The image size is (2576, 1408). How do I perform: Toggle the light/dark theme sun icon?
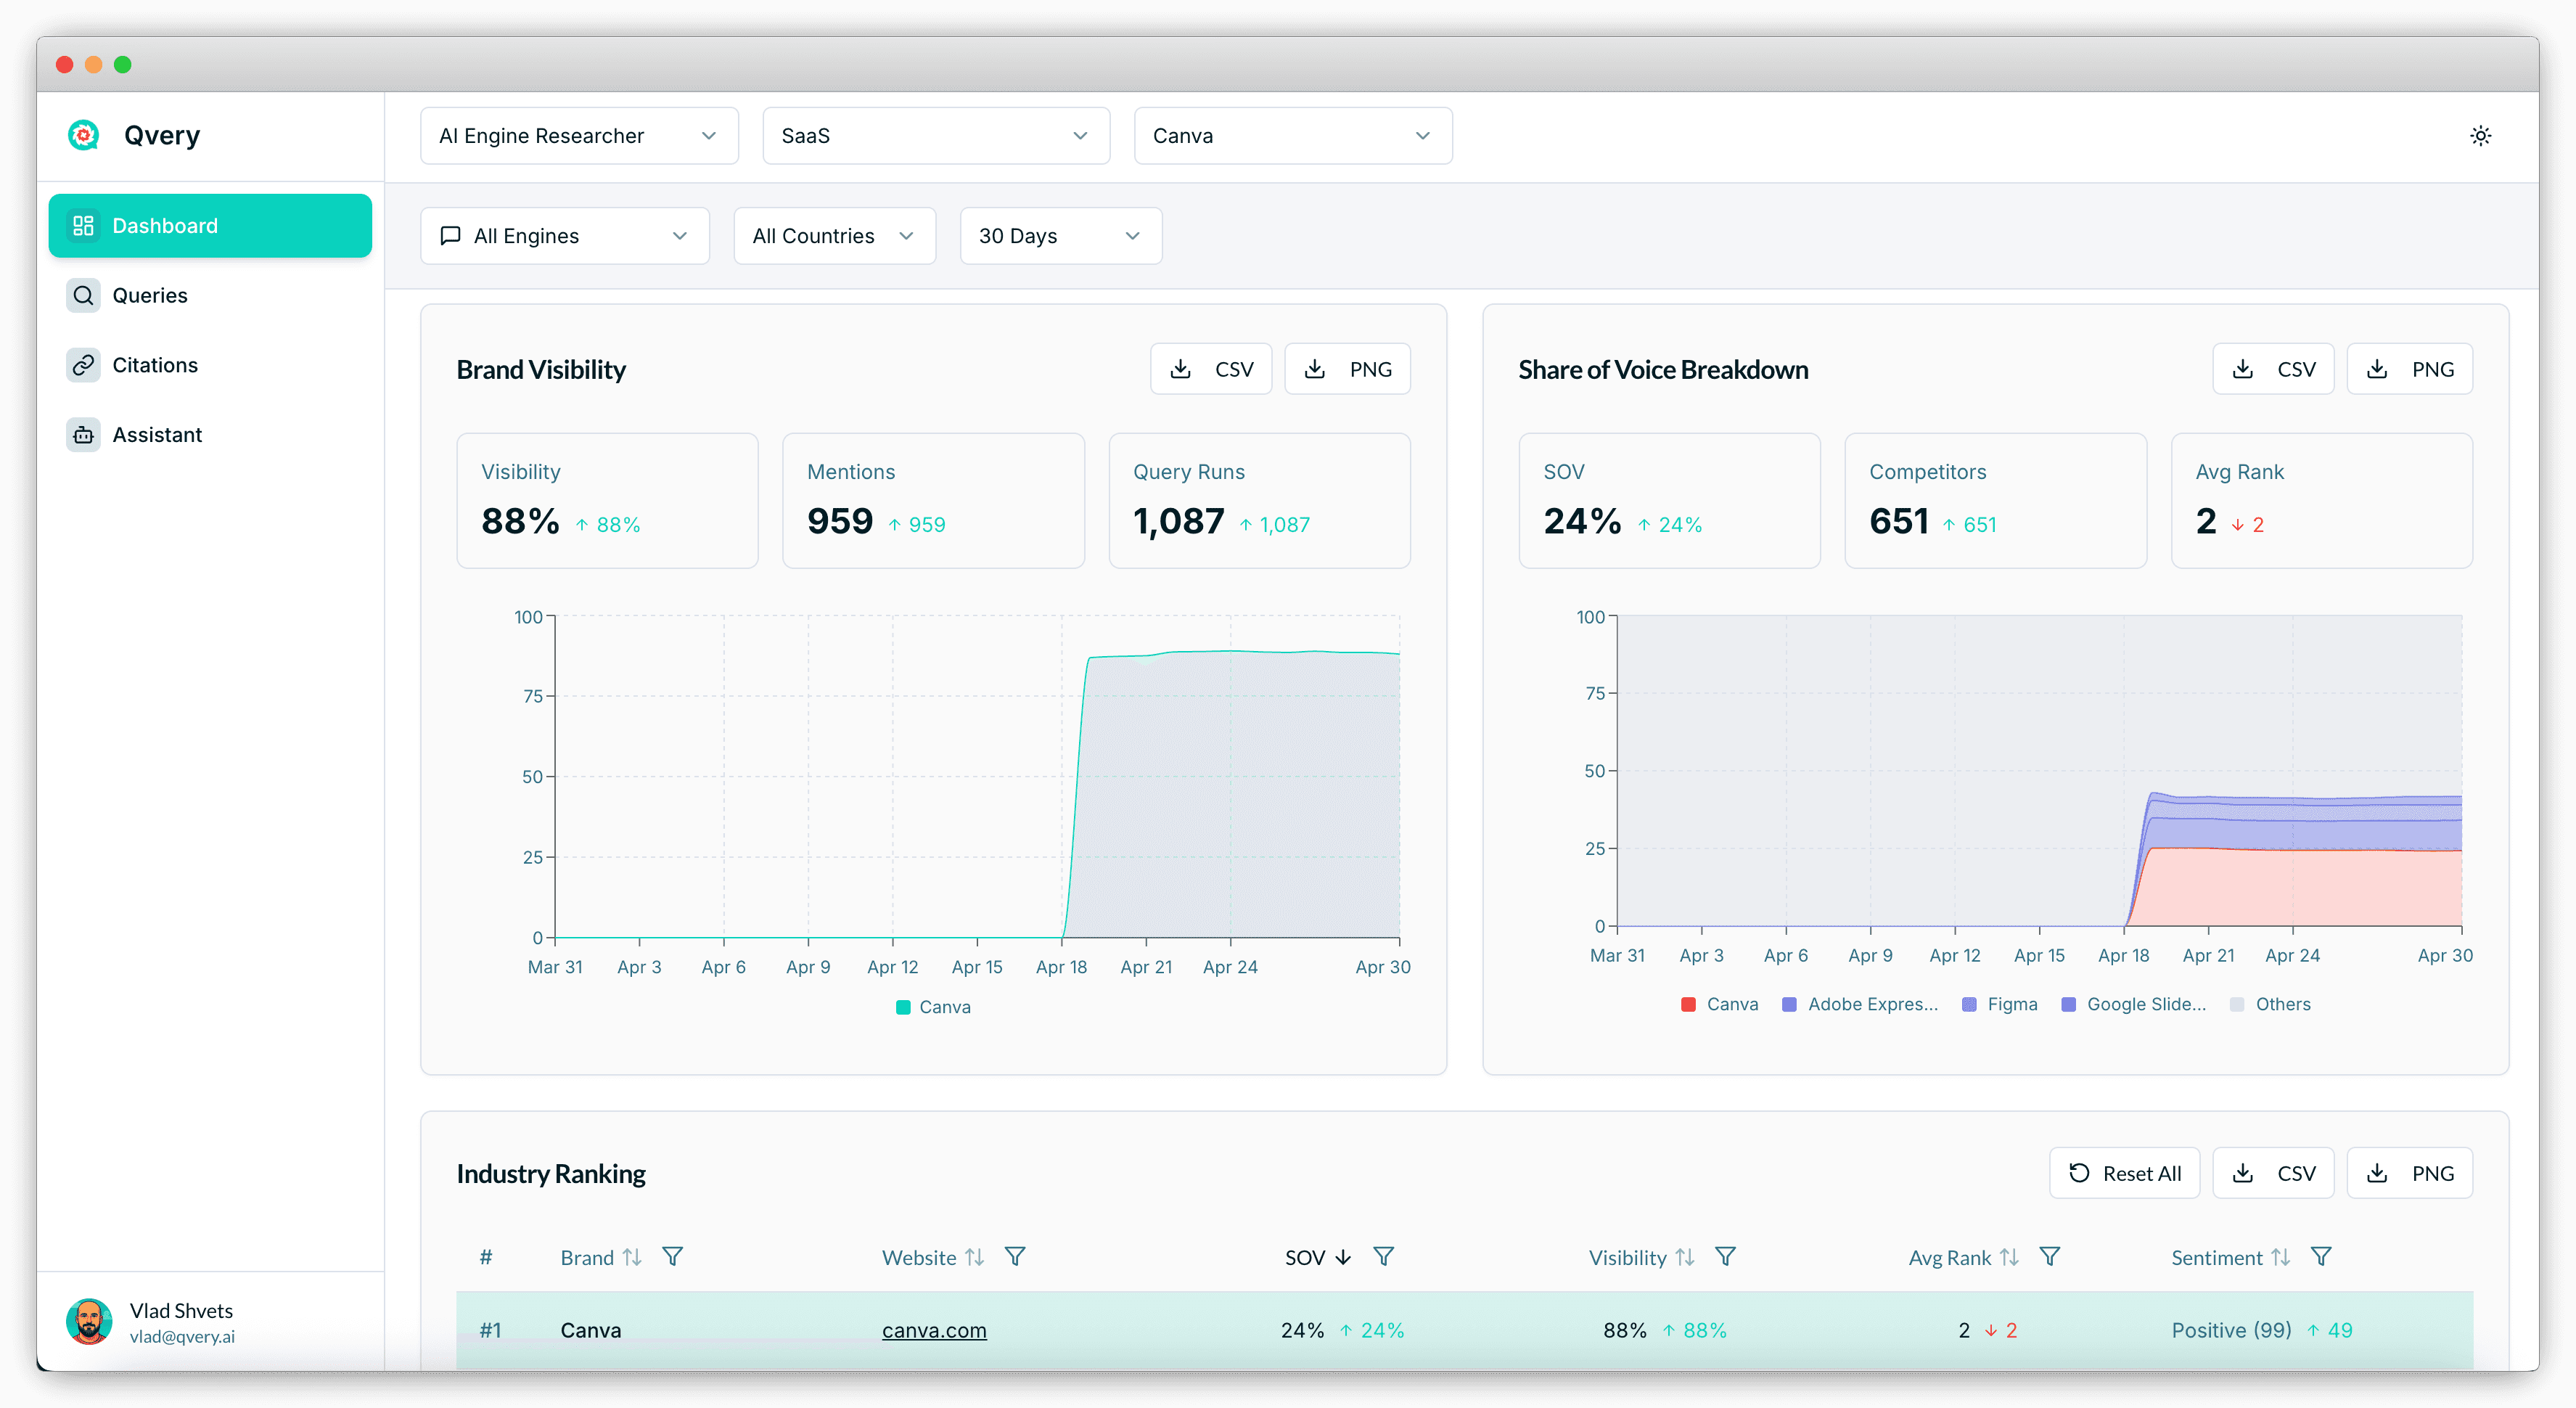(2480, 136)
